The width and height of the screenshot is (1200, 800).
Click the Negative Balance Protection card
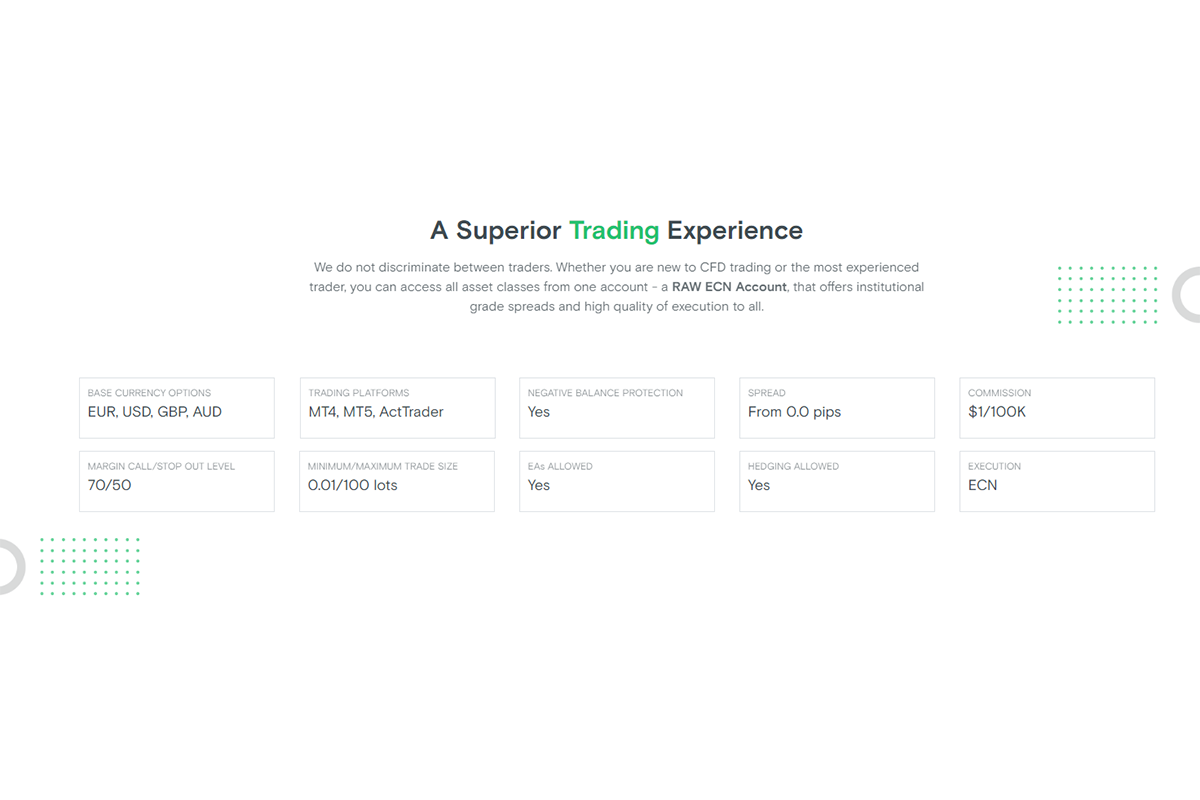tap(617, 408)
